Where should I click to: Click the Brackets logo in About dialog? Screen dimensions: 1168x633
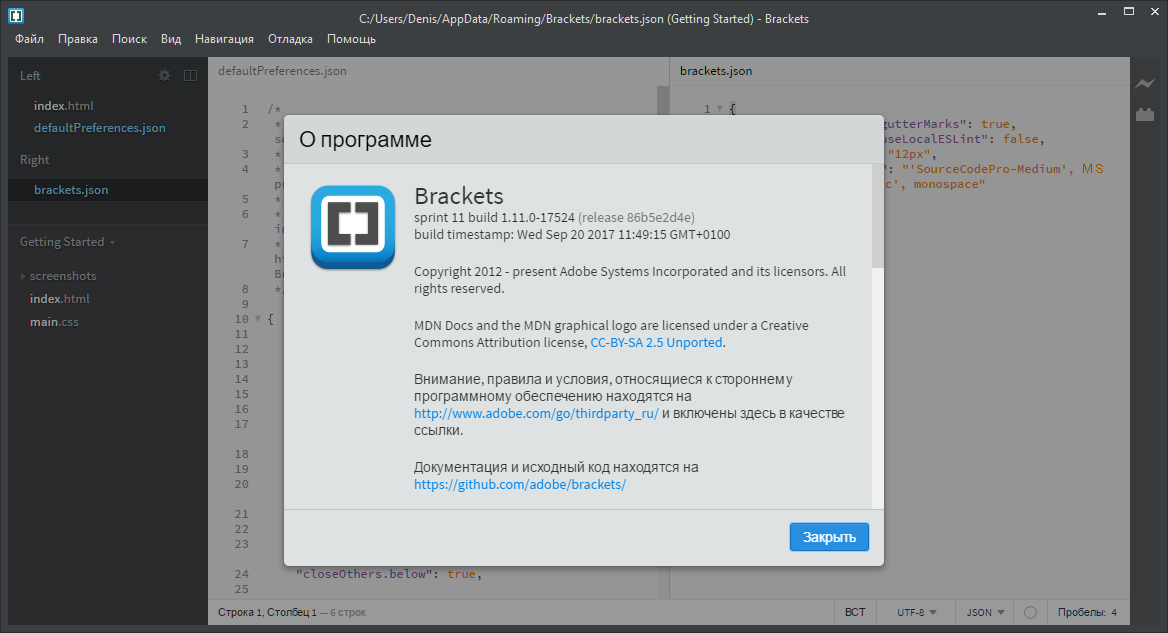(x=353, y=227)
